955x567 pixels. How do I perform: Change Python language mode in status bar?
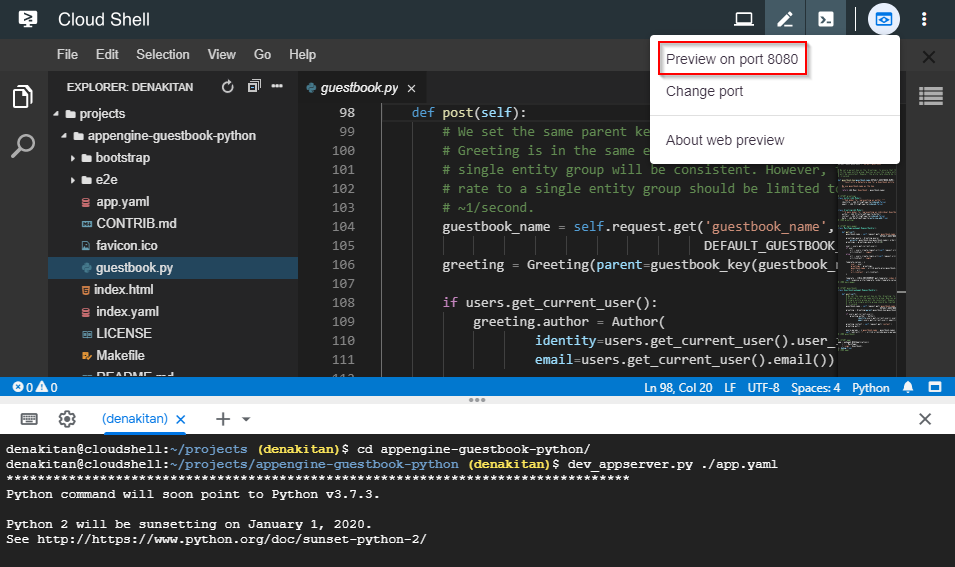pyautogui.click(x=870, y=388)
